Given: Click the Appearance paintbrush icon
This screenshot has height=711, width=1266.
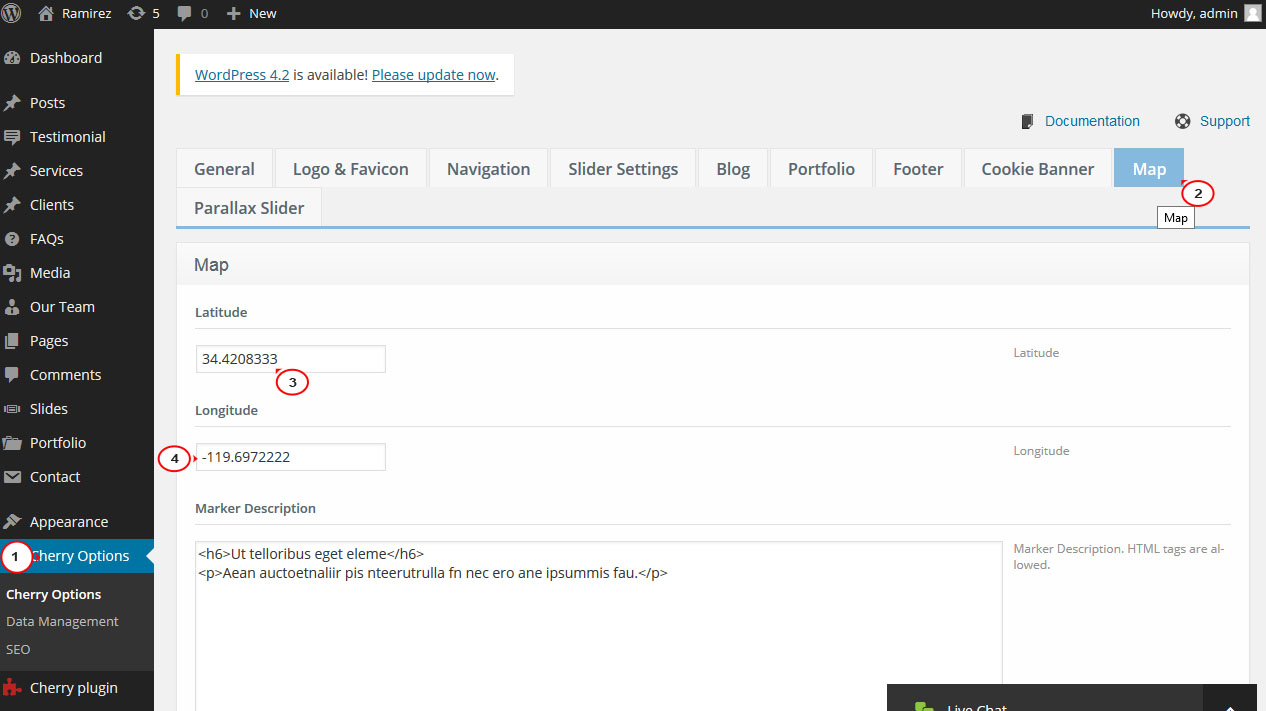Looking at the screenshot, I should (x=12, y=522).
